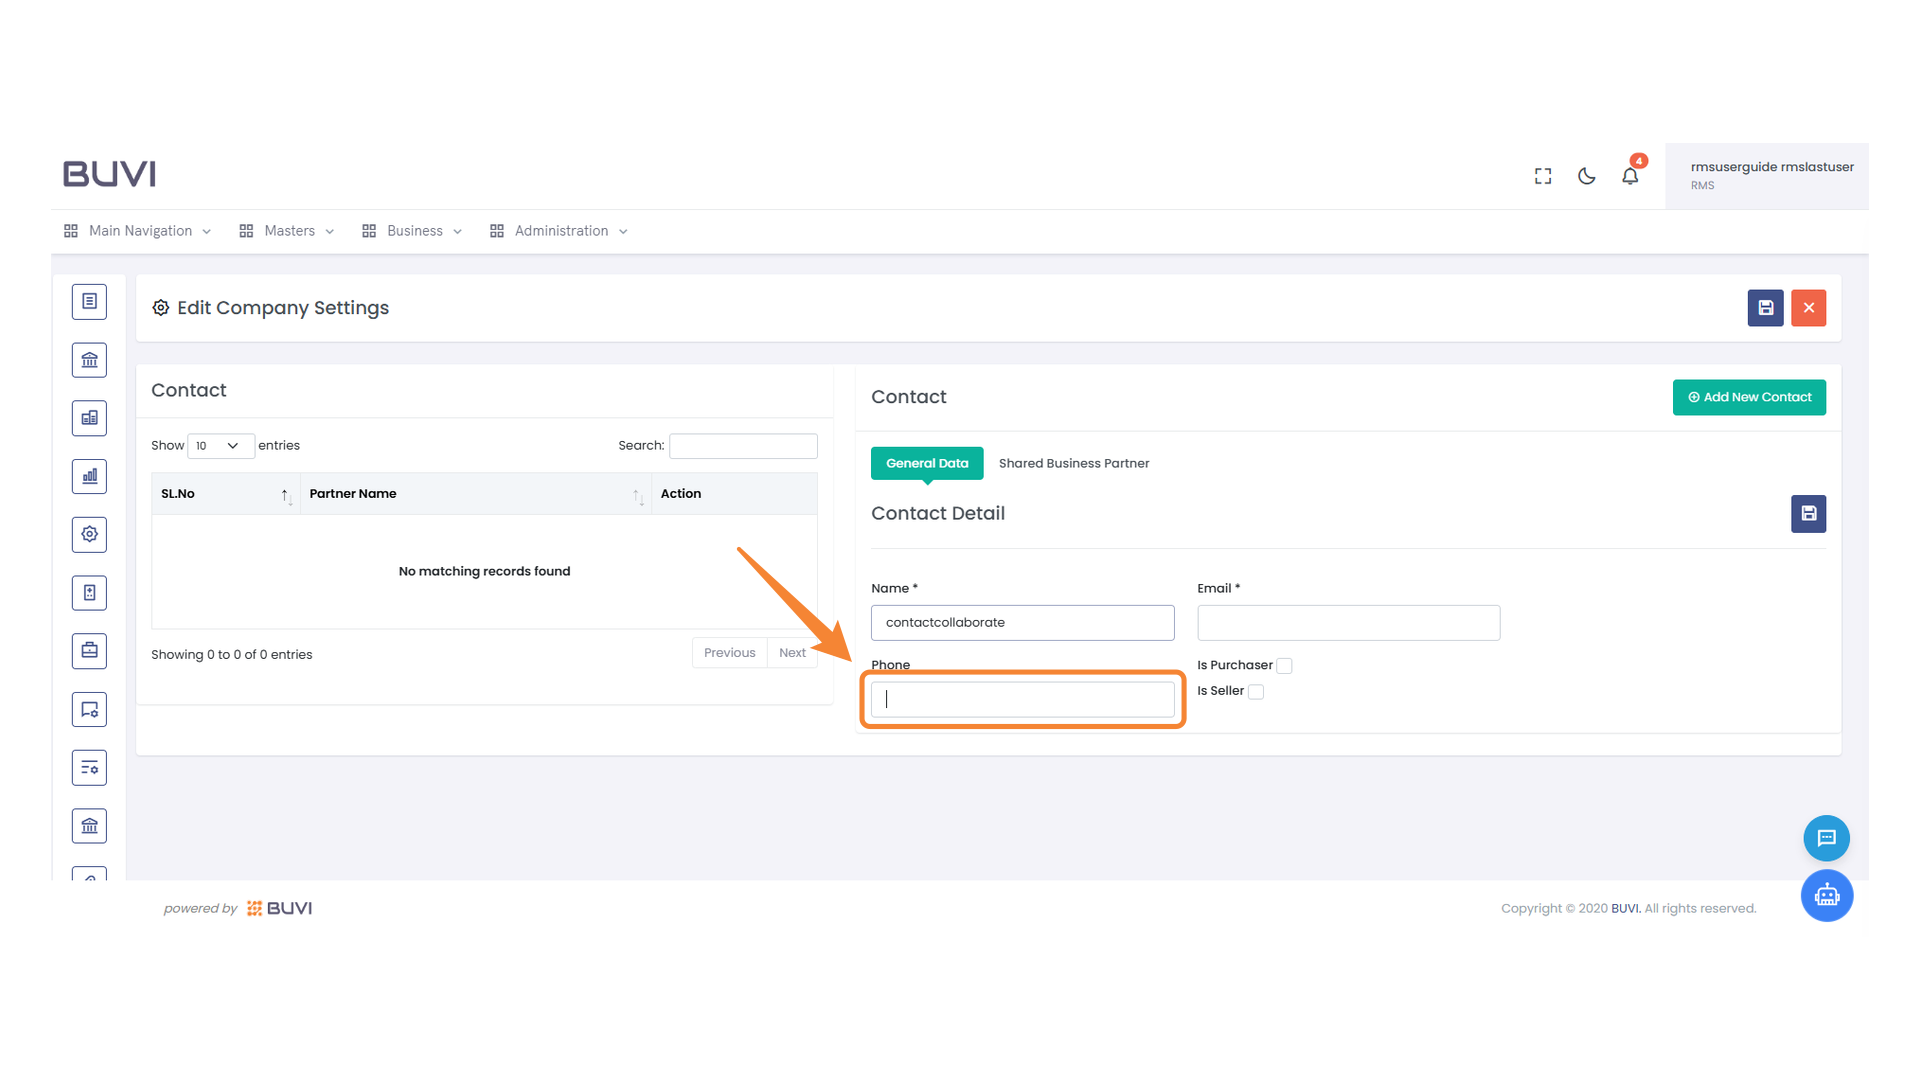Click inside the highlighted Phone input field
Viewport: 1920px width, 1080px height.
[1022, 698]
